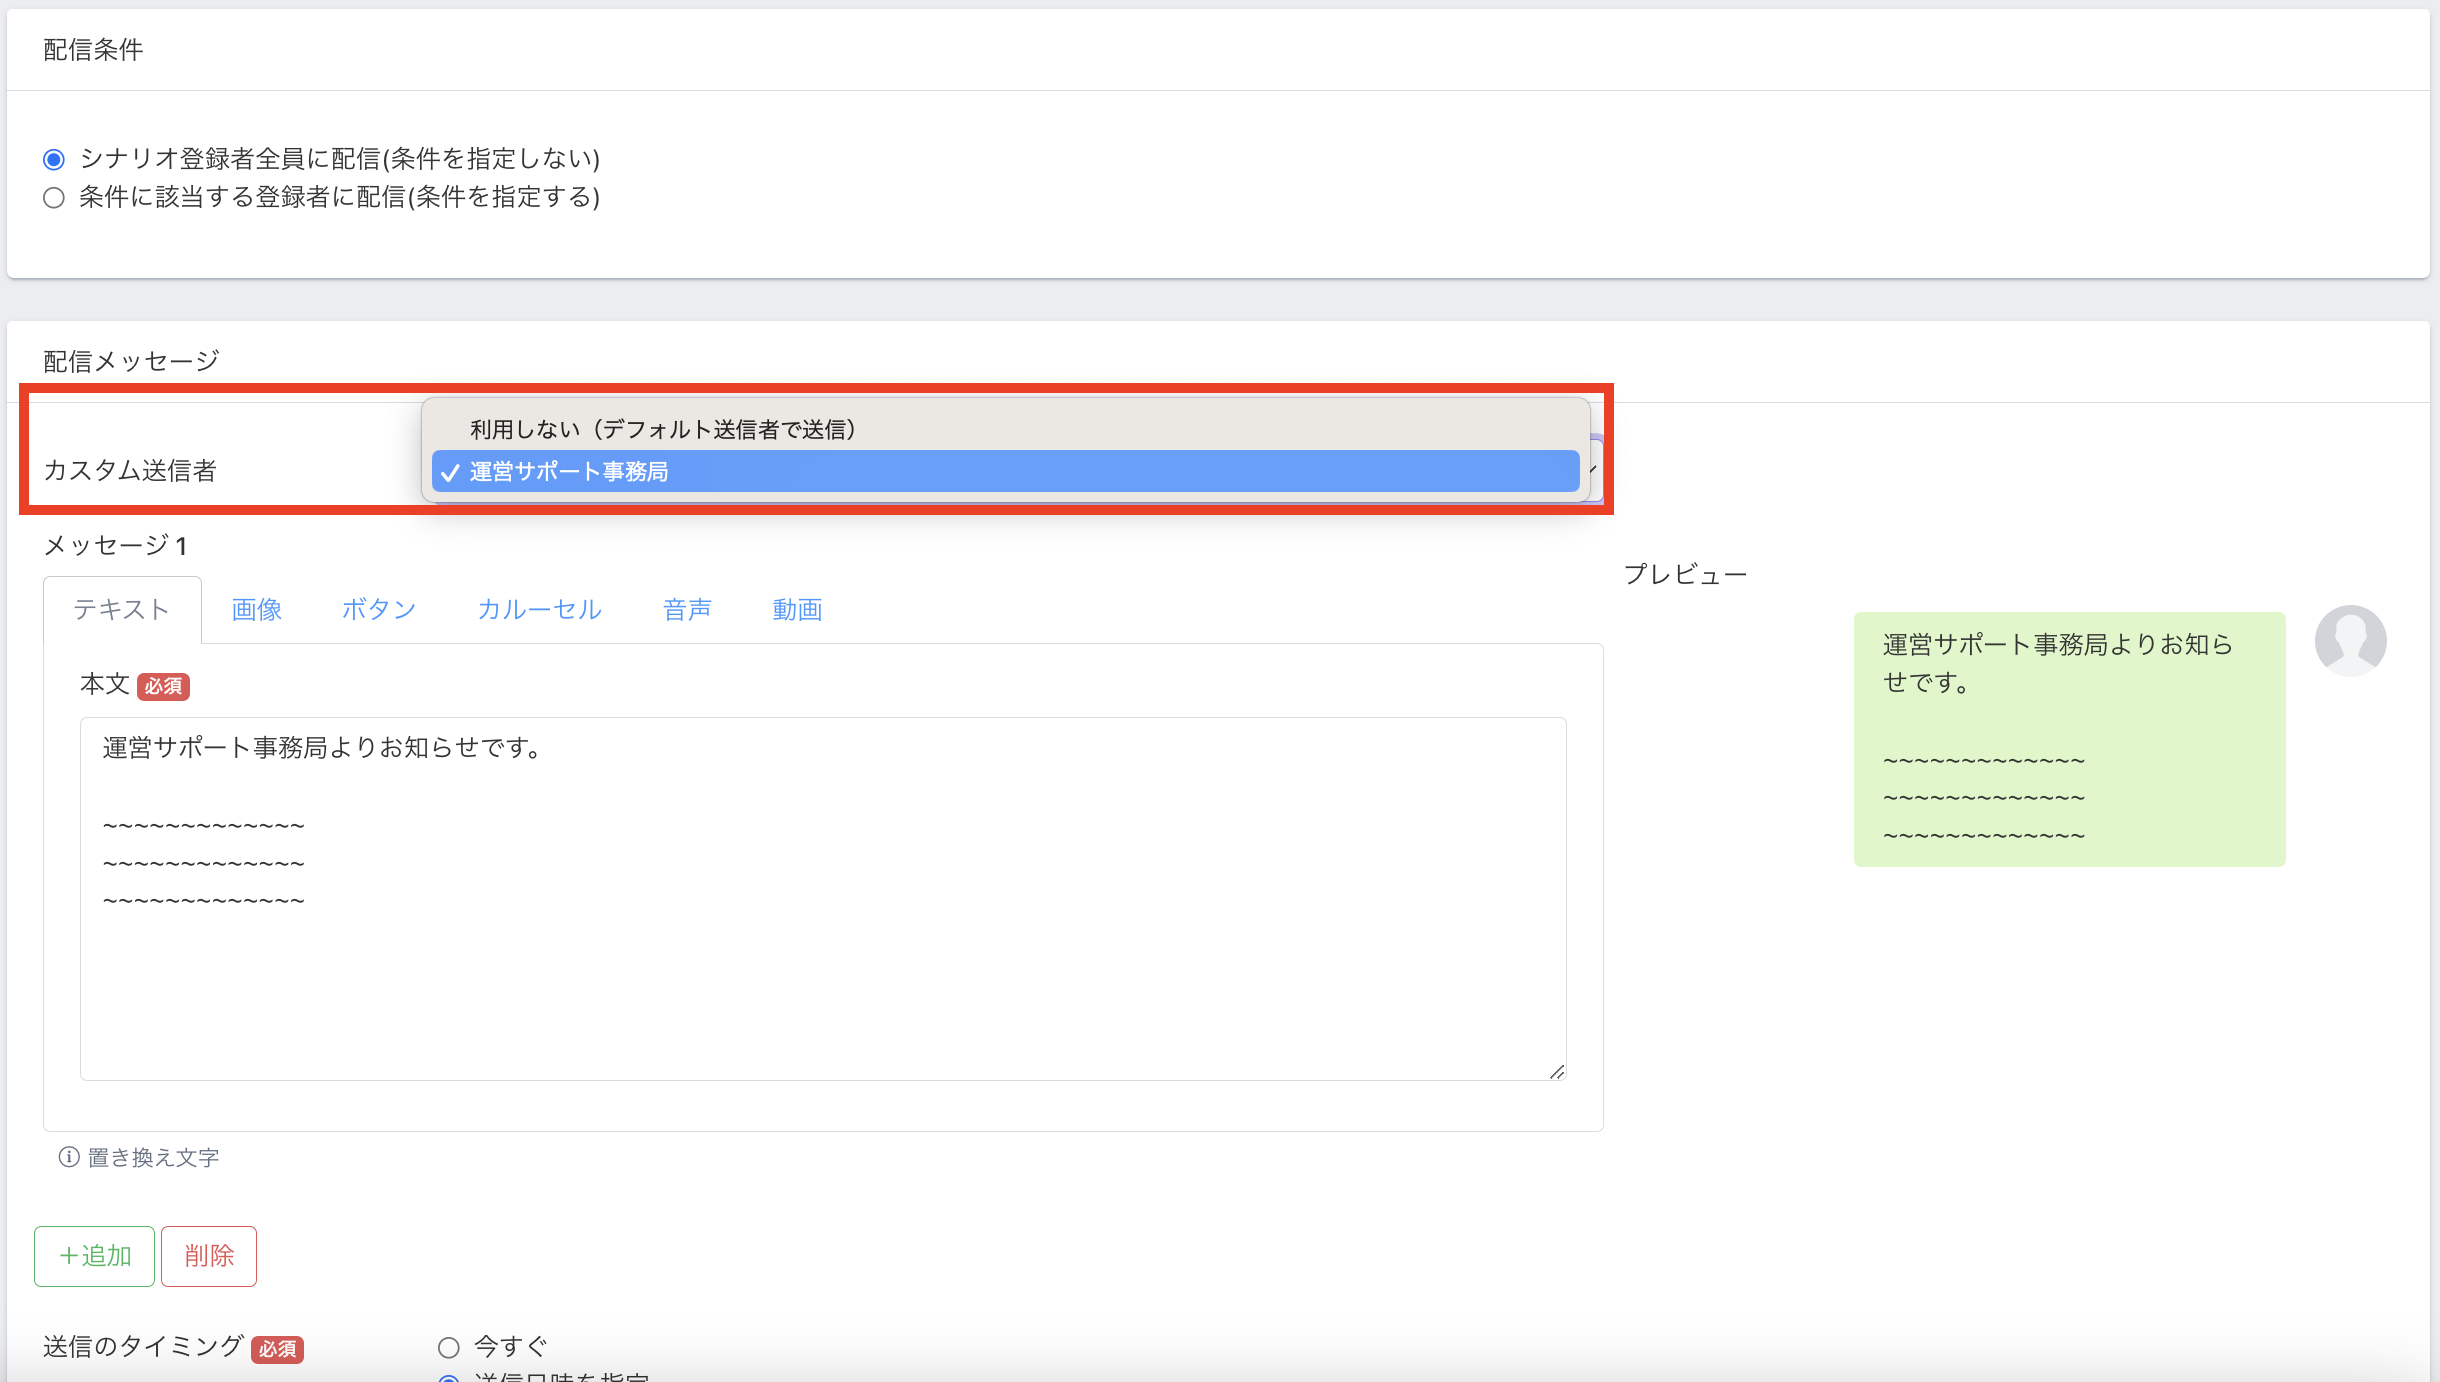The height and width of the screenshot is (1382, 2440).
Task: Click the ＋追加 button
Action: (x=95, y=1256)
